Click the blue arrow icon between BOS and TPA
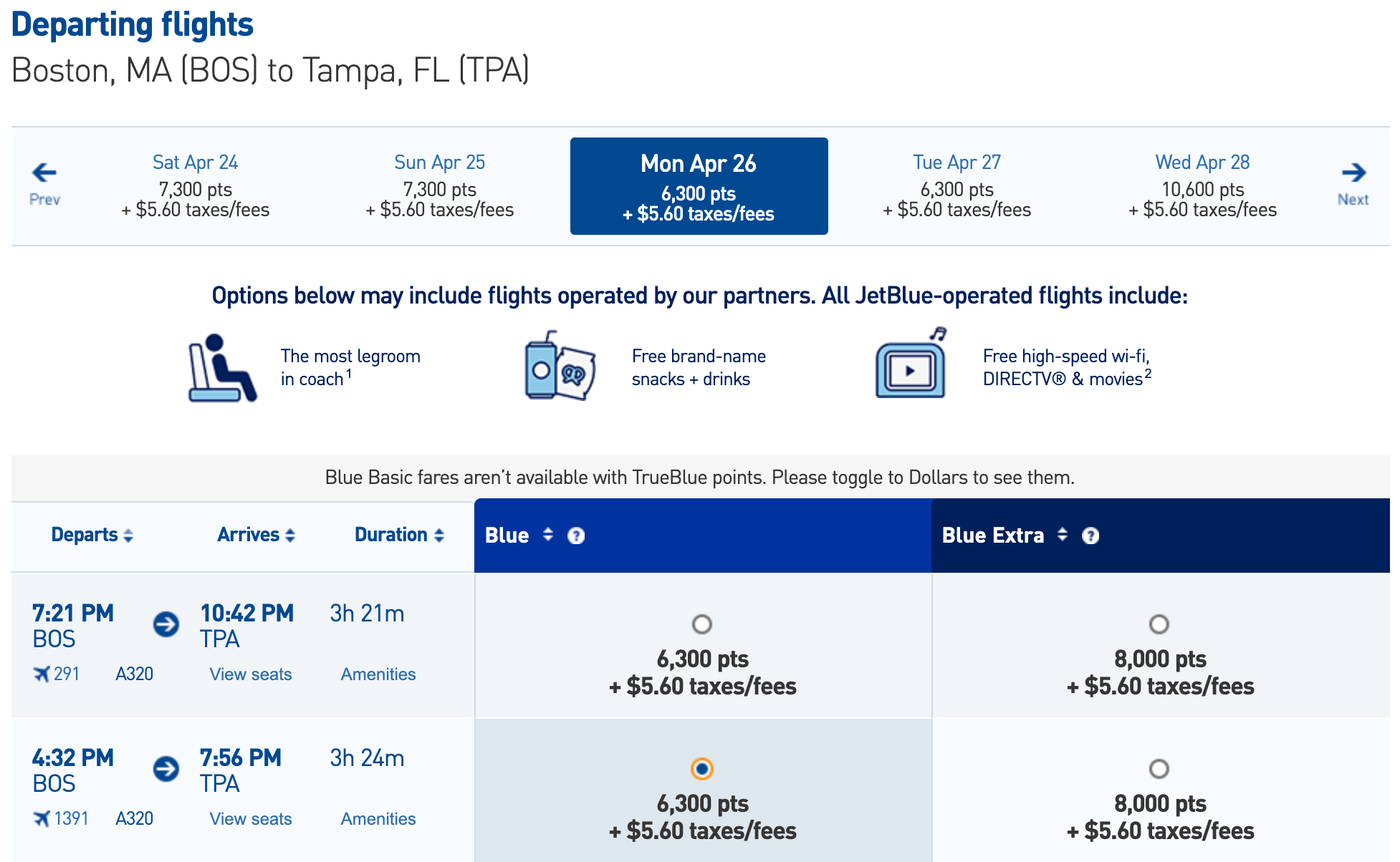1400x862 pixels. click(164, 624)
